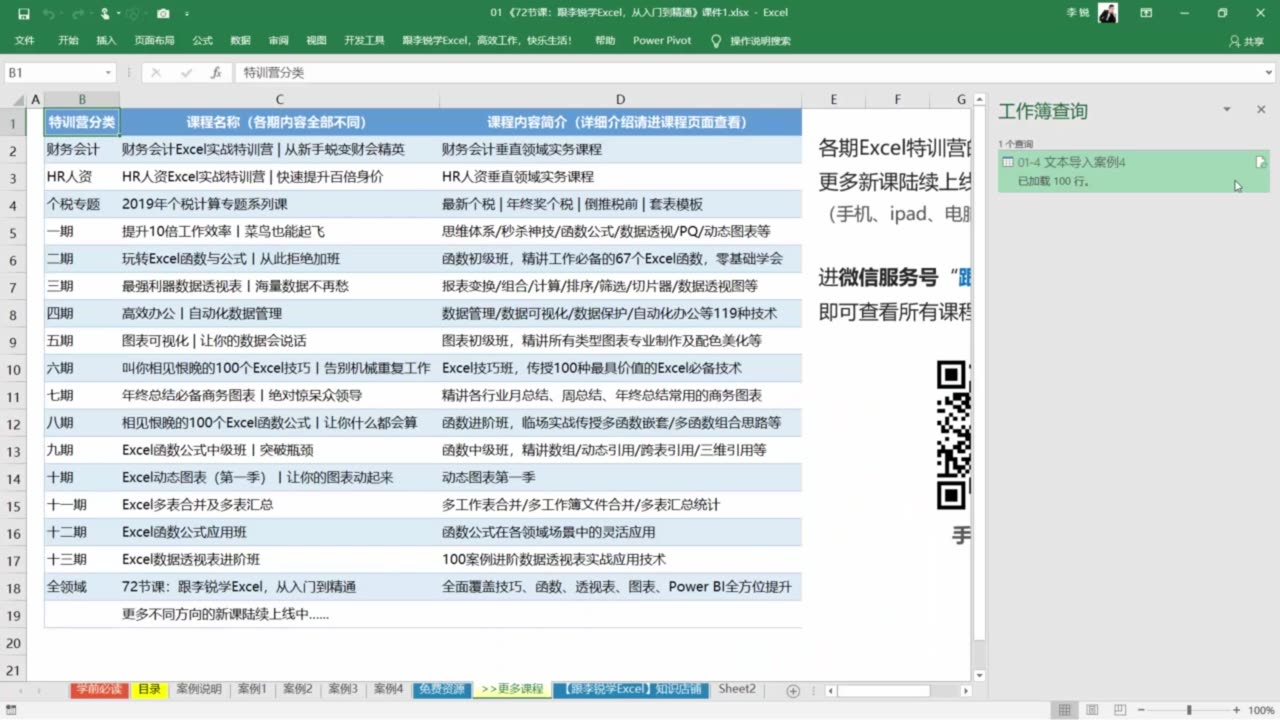
Task: Open the 公式 ribbon tab
Action: pyautogui.click(x=202, y=41)
